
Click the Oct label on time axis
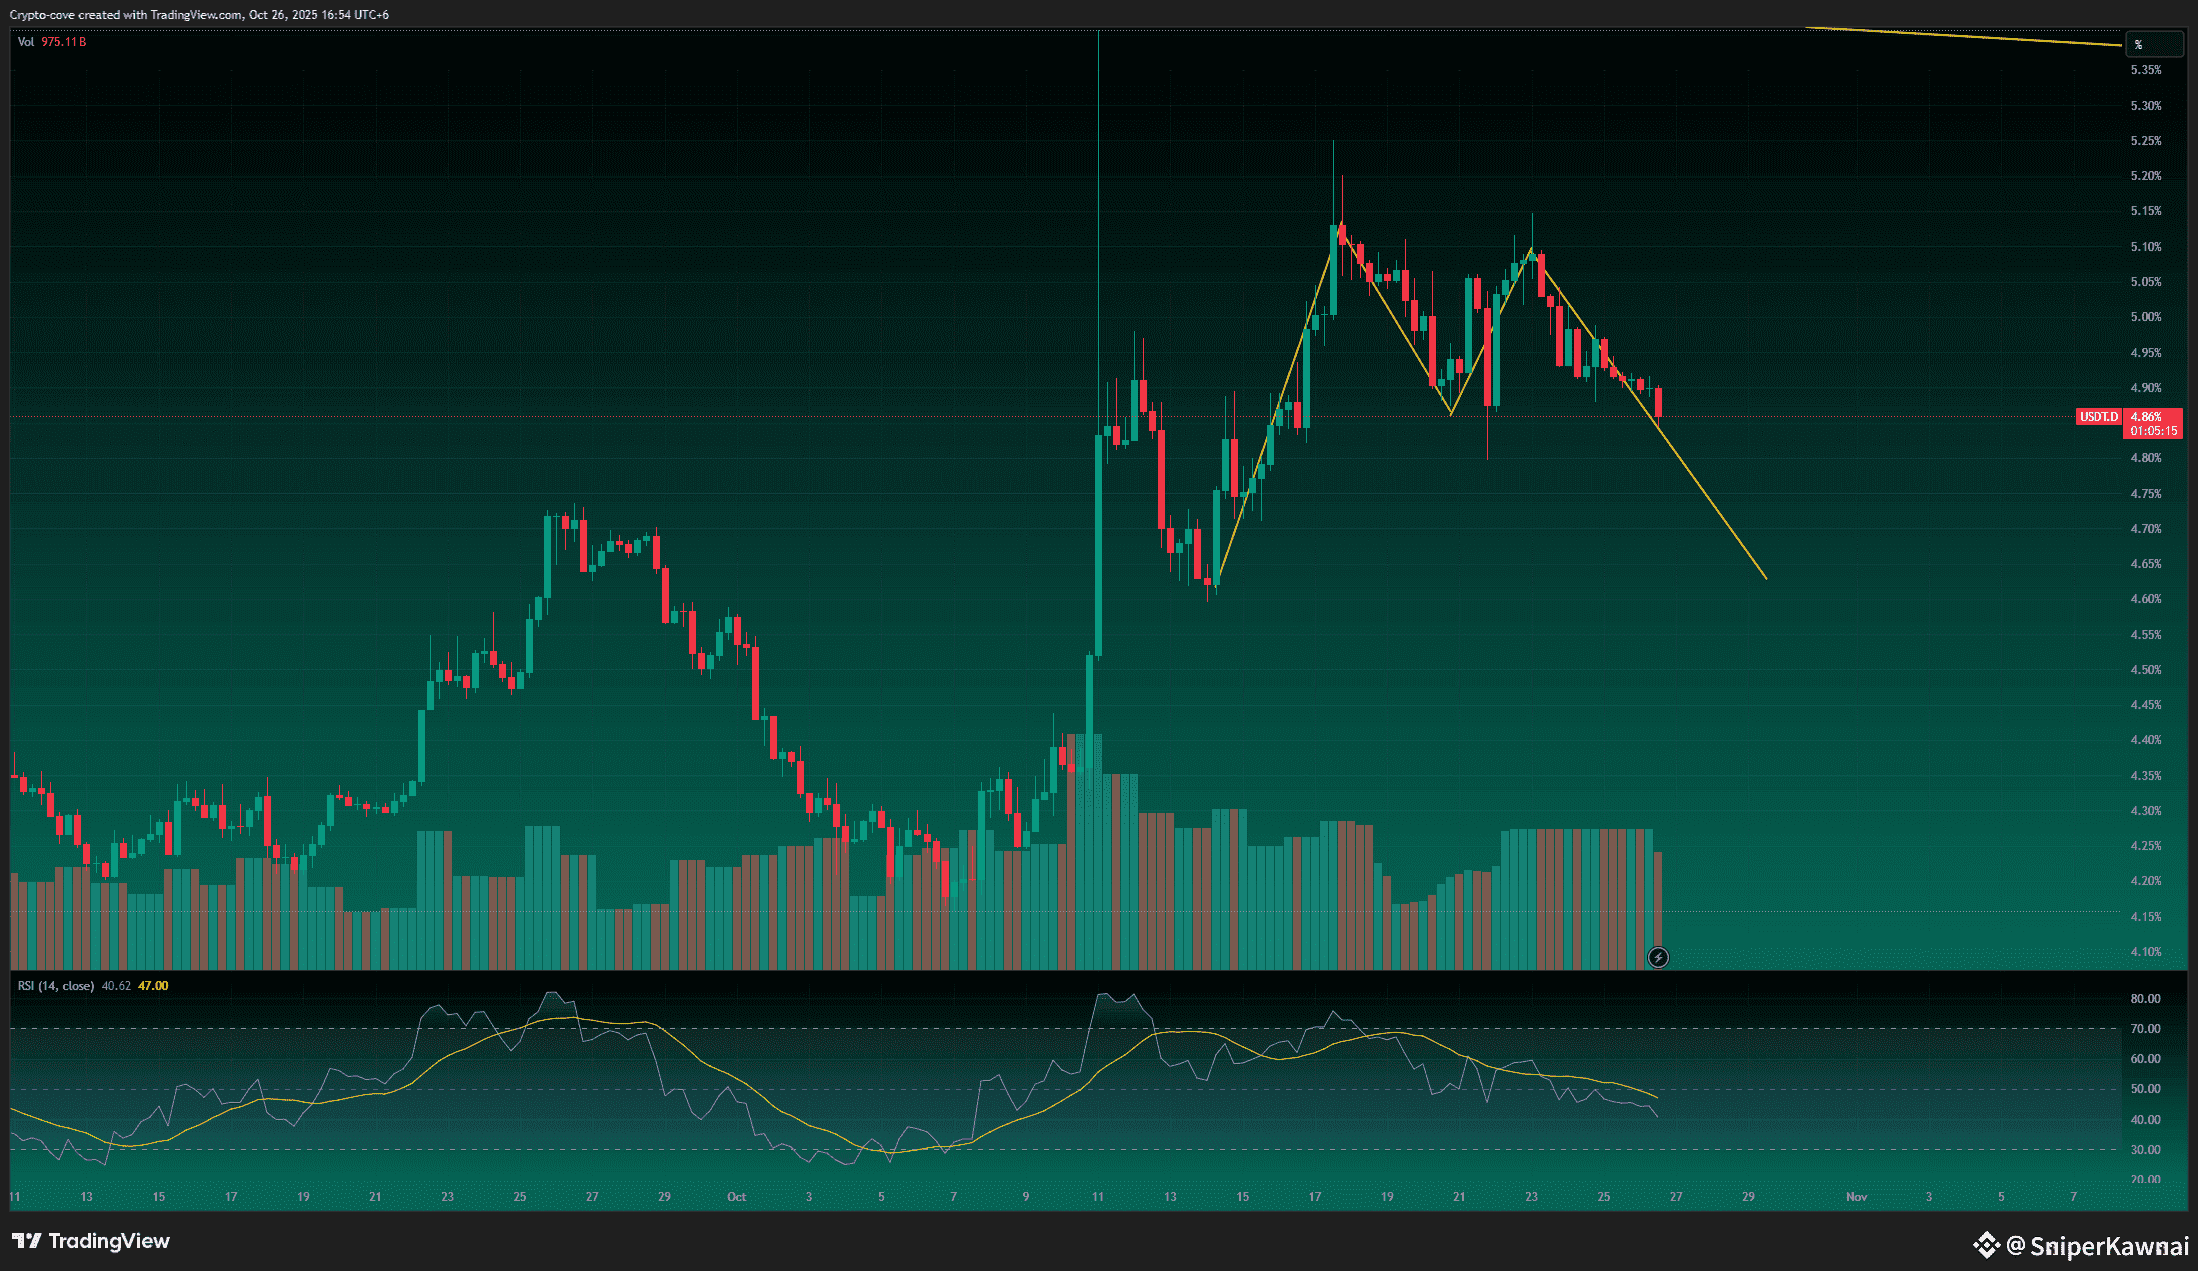click(736, 1197)
